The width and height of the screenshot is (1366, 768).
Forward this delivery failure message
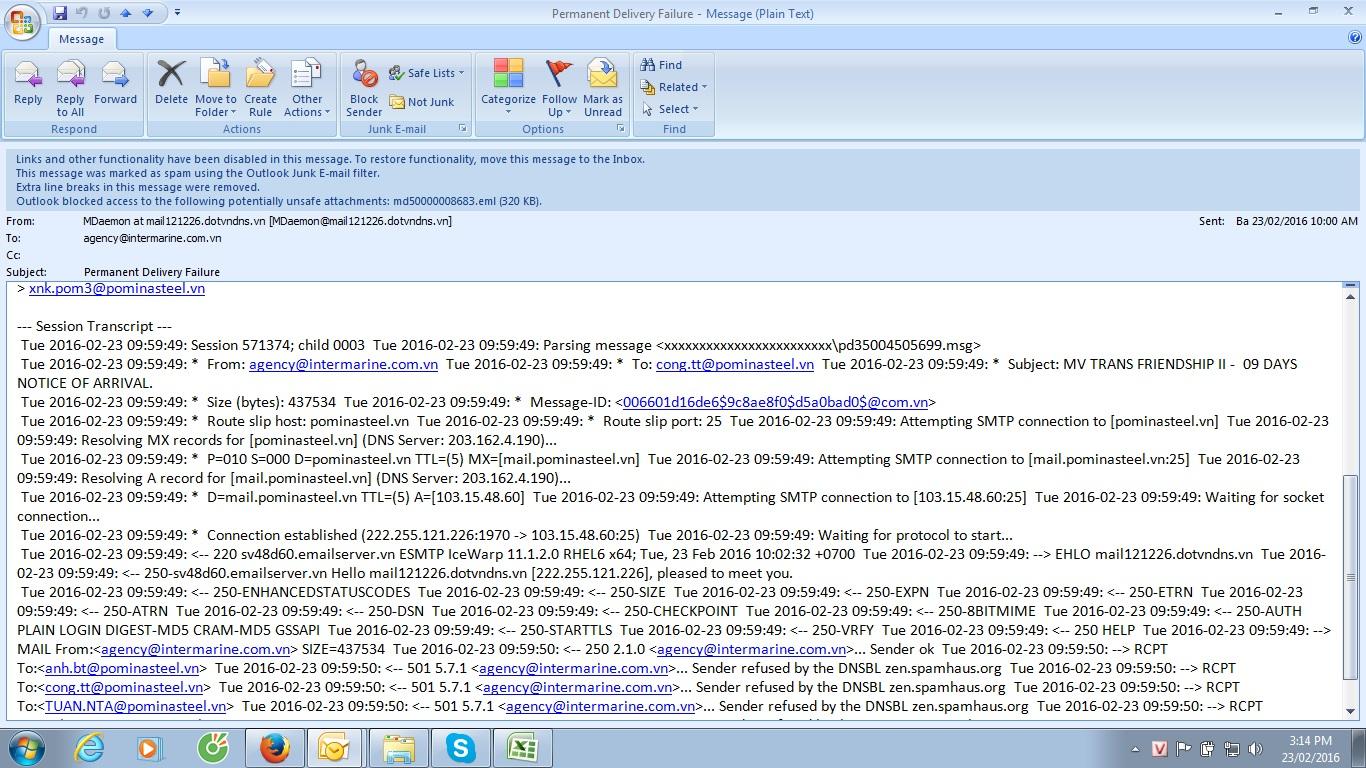coord(115,82)
